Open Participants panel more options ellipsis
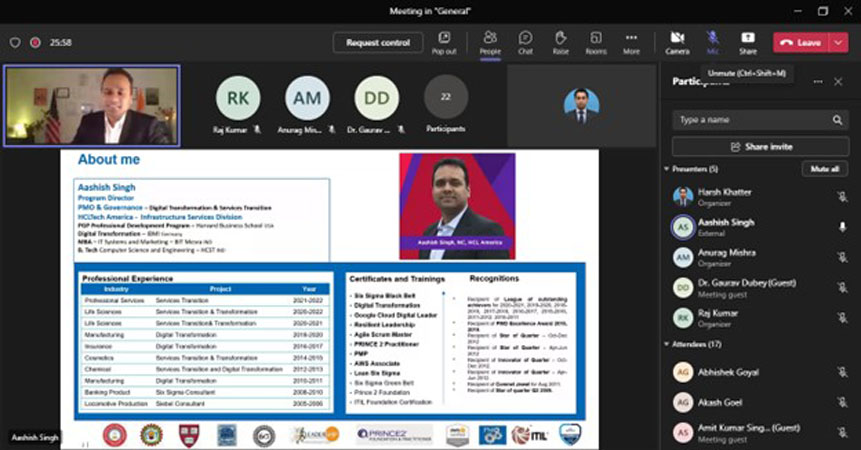This screenshot has height=450, width=861. click(x=817, y=82)
